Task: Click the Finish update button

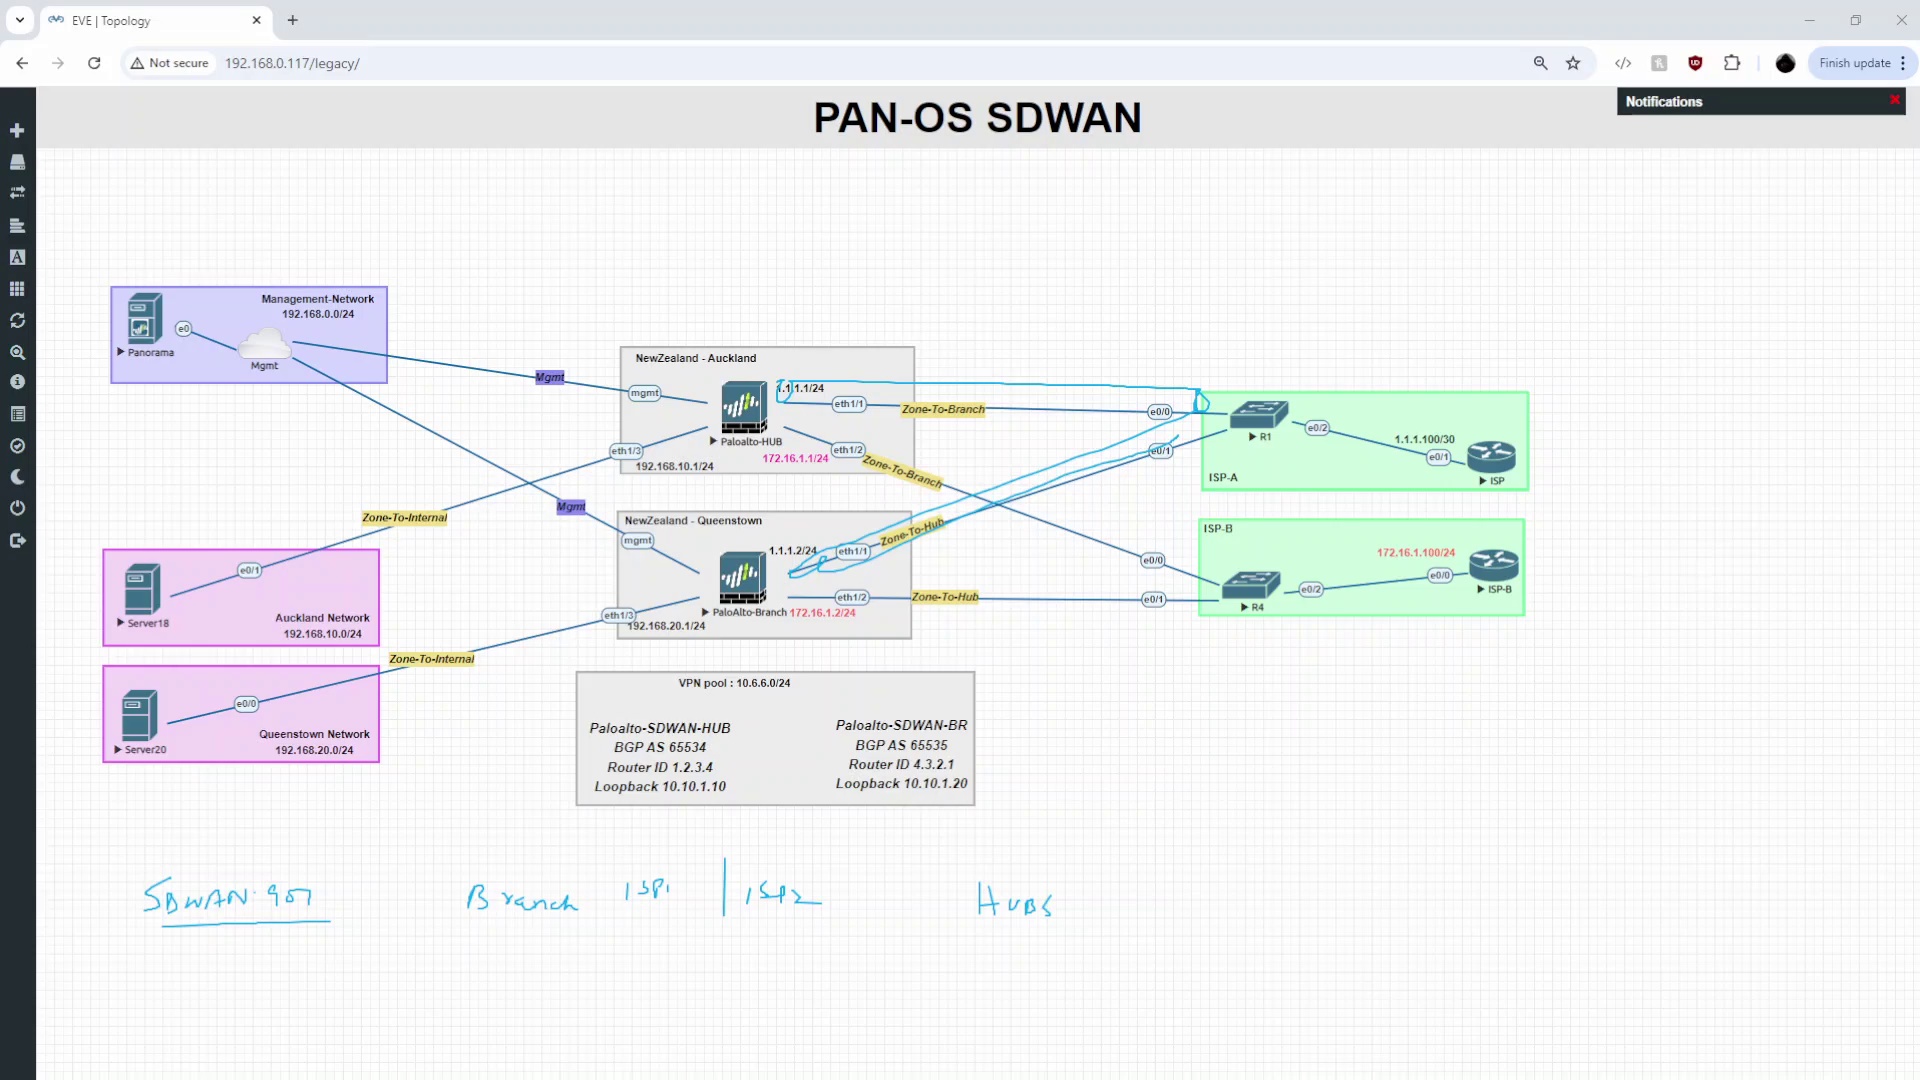Action: point(1854,63)
